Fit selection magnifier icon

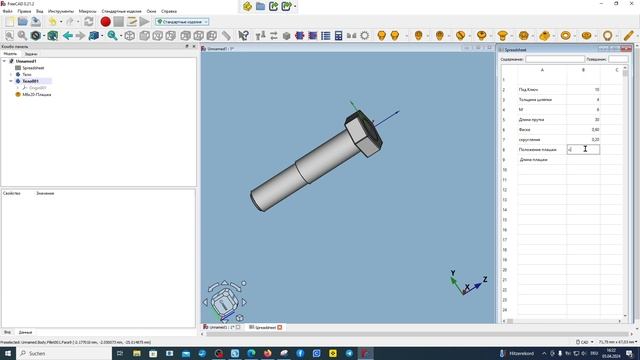[x=22, y=36]
